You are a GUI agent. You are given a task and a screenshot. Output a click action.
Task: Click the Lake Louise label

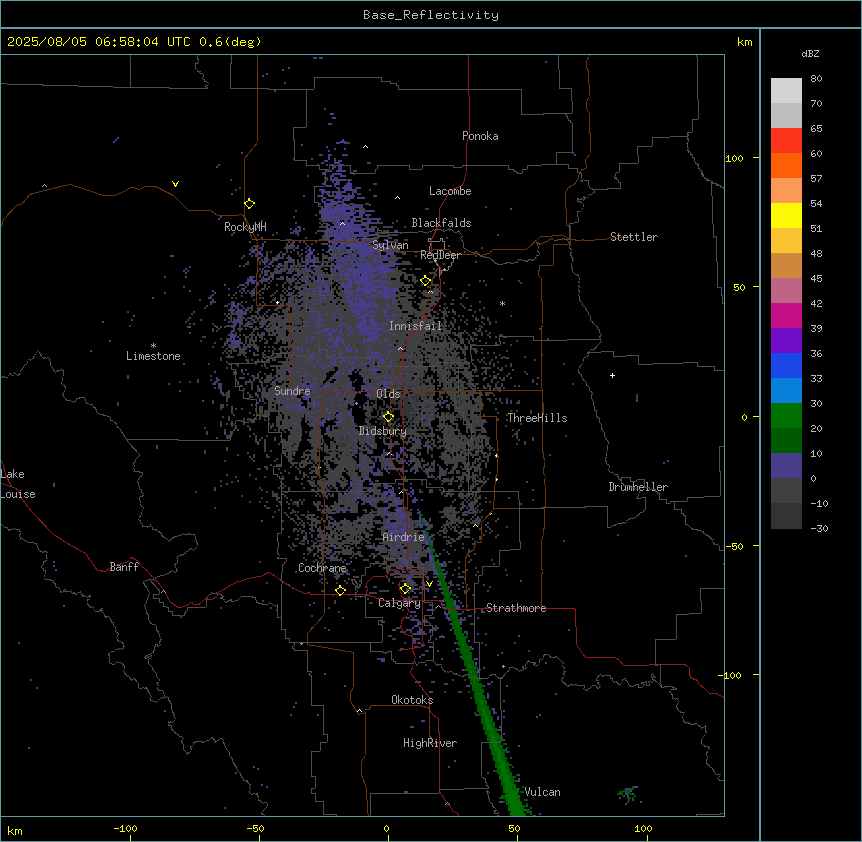point(18,484)
